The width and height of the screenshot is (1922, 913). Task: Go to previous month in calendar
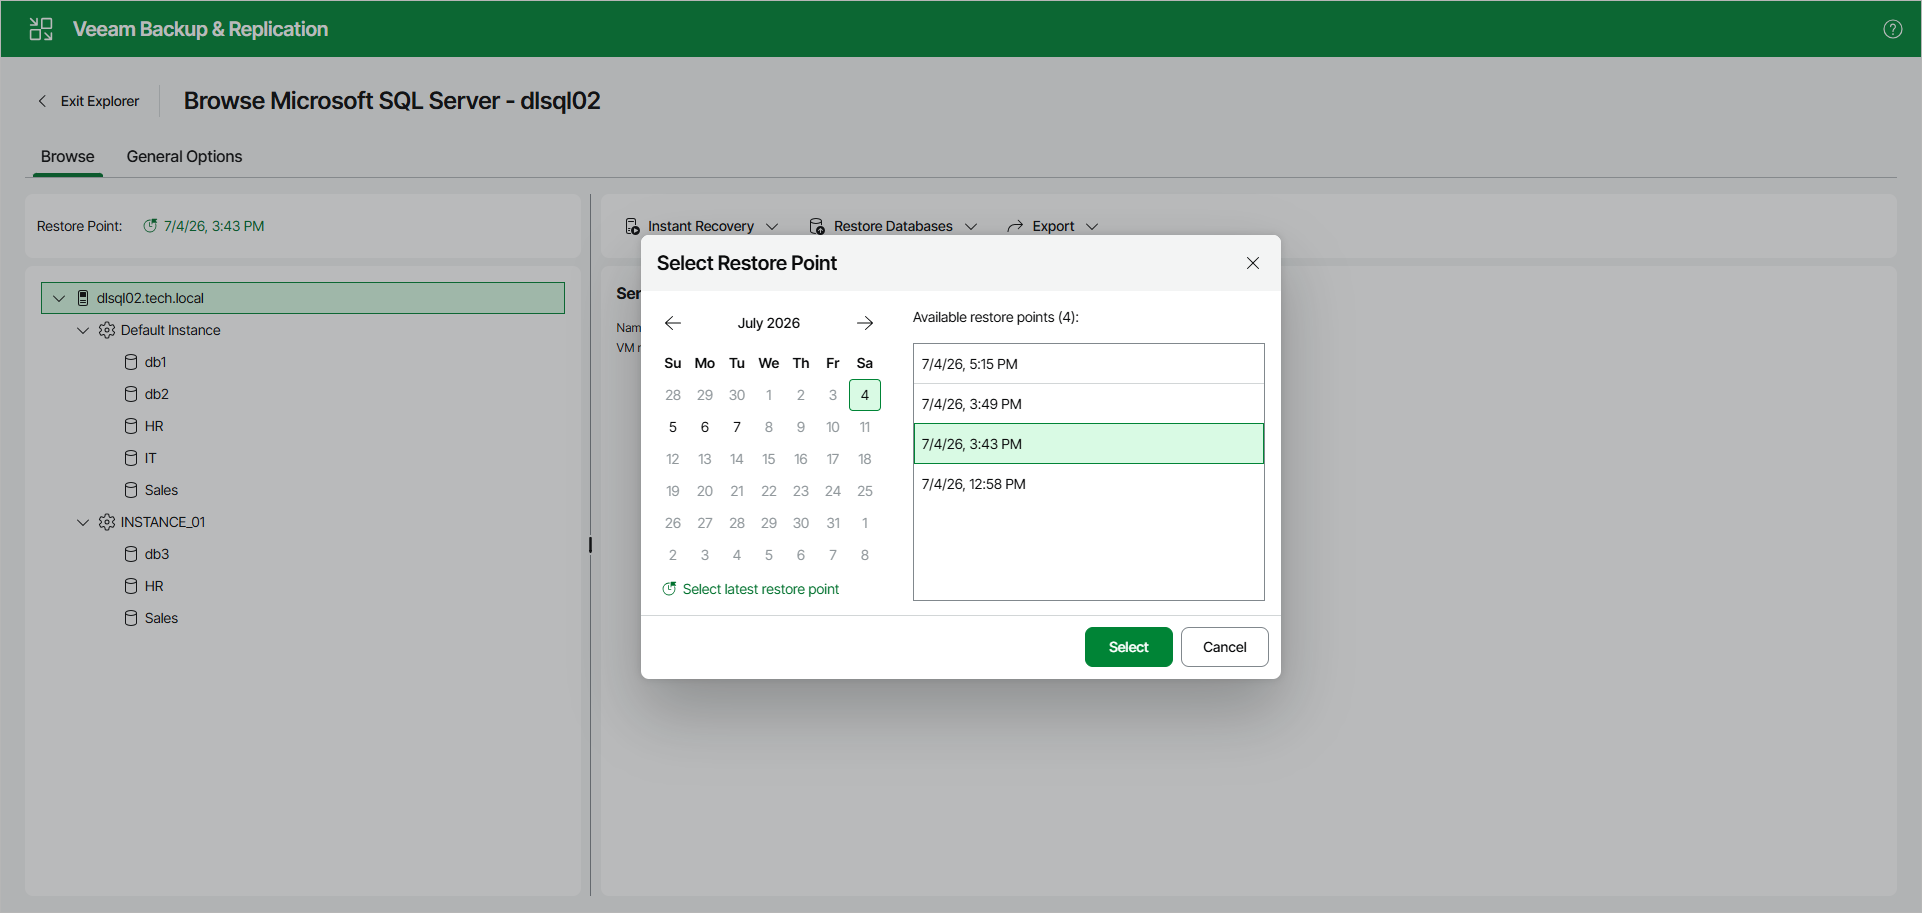click(673, 323)
